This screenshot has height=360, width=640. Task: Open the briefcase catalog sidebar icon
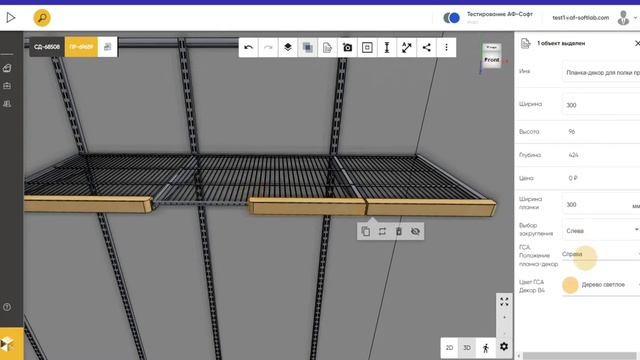pyautogui.click(x=7, y=86)
